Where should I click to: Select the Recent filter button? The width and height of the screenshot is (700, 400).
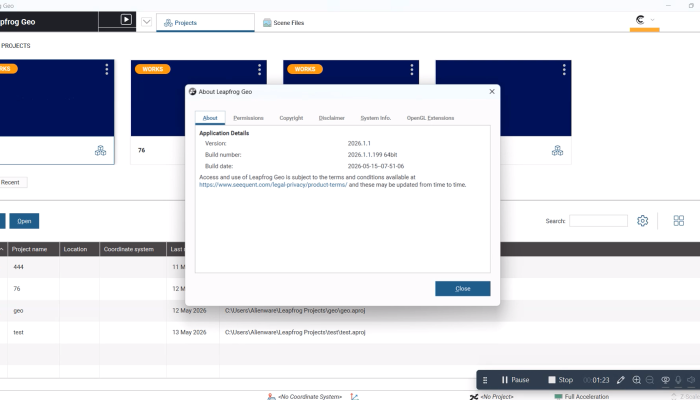[x=12, y=182]
